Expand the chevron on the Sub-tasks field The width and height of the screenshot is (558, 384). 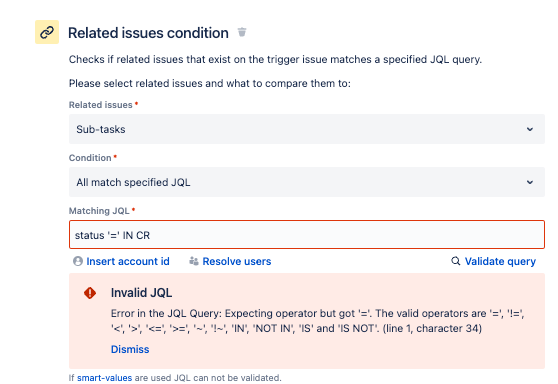tap(530, 129)
